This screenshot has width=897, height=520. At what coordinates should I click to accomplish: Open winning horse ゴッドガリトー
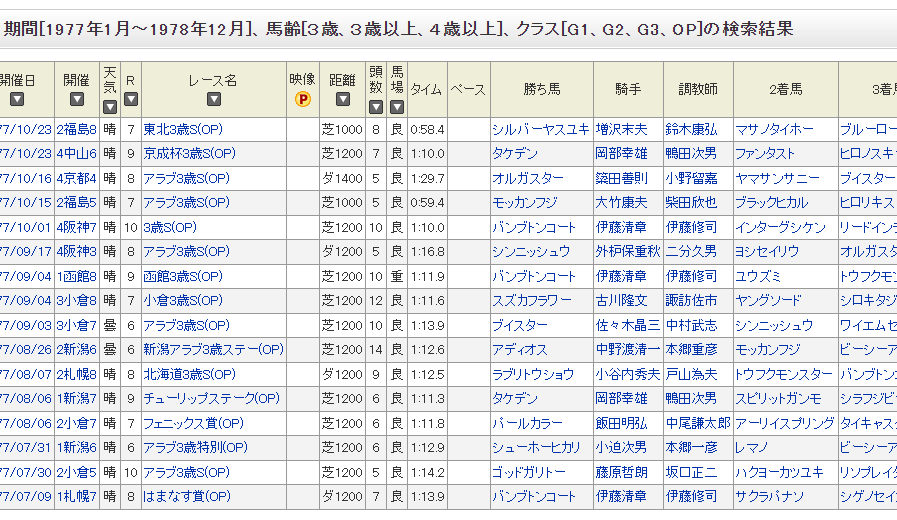(529, 473)
